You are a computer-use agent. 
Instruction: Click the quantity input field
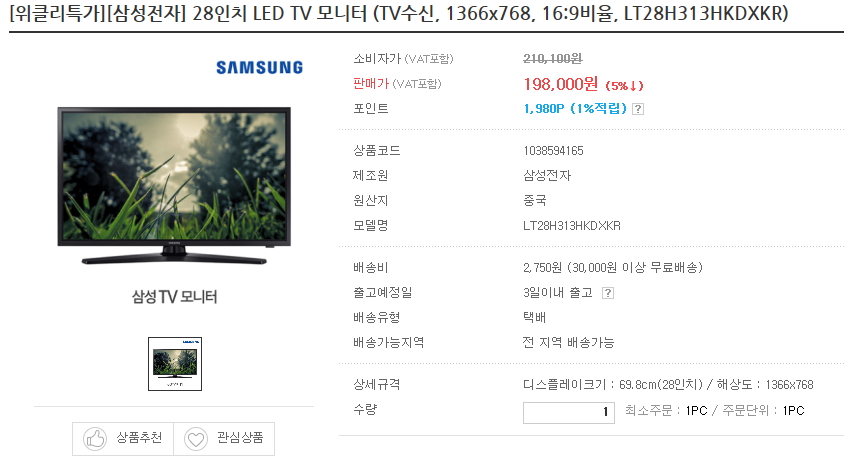tap(568, 413)
